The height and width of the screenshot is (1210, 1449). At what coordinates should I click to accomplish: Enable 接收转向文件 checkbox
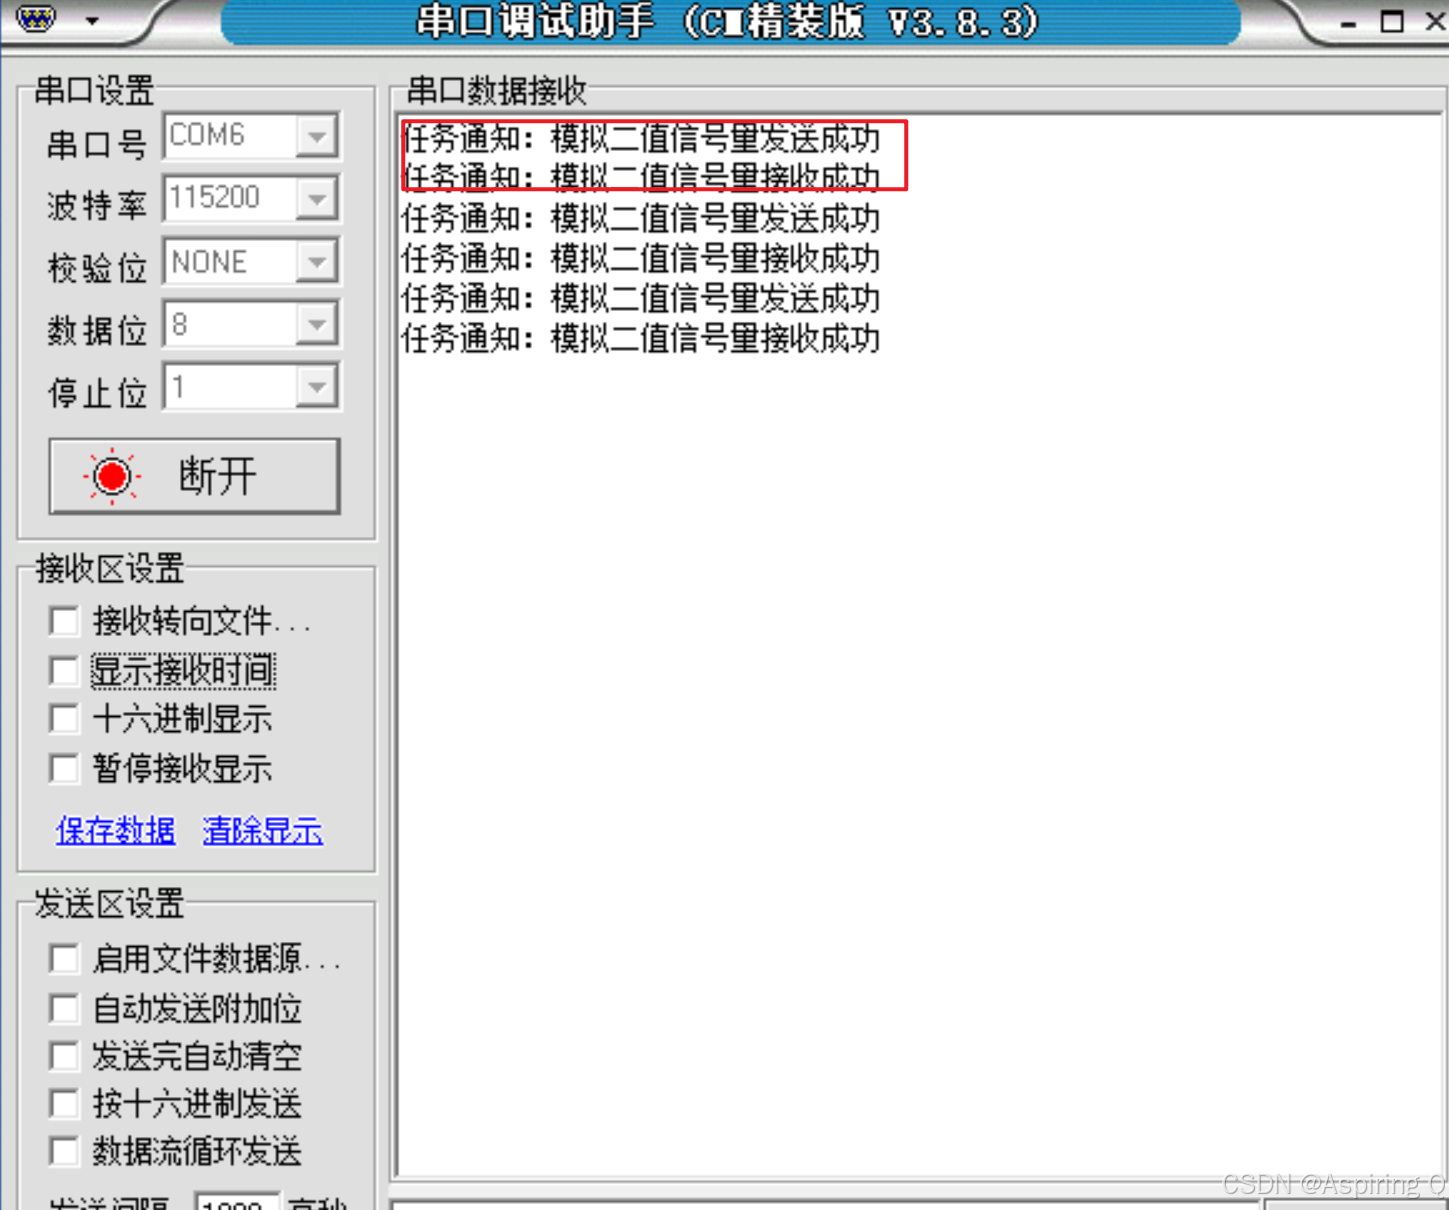coord(64,621)
